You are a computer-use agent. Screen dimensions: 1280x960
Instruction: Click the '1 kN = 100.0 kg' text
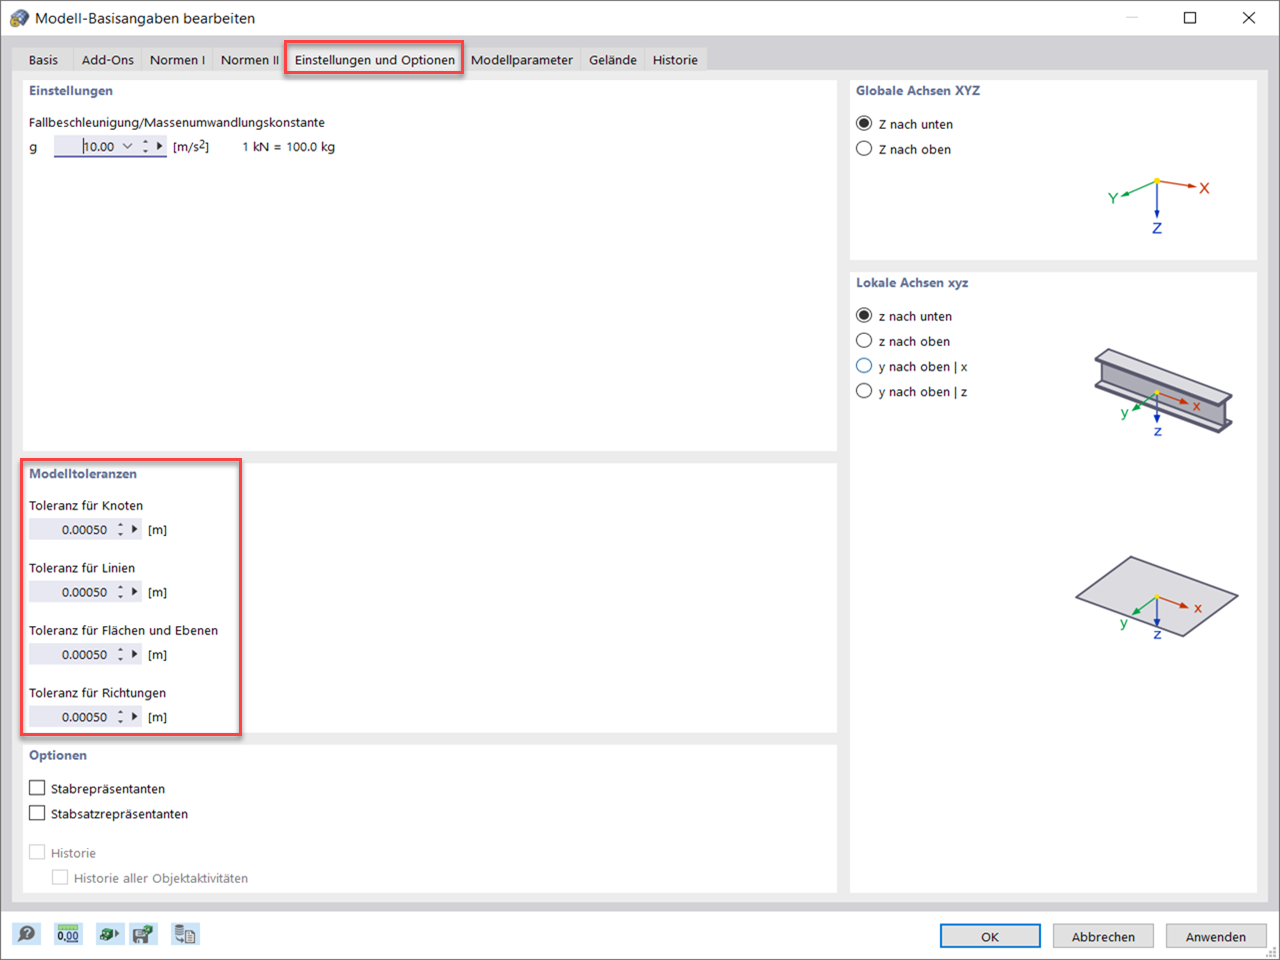click(288, 146)
